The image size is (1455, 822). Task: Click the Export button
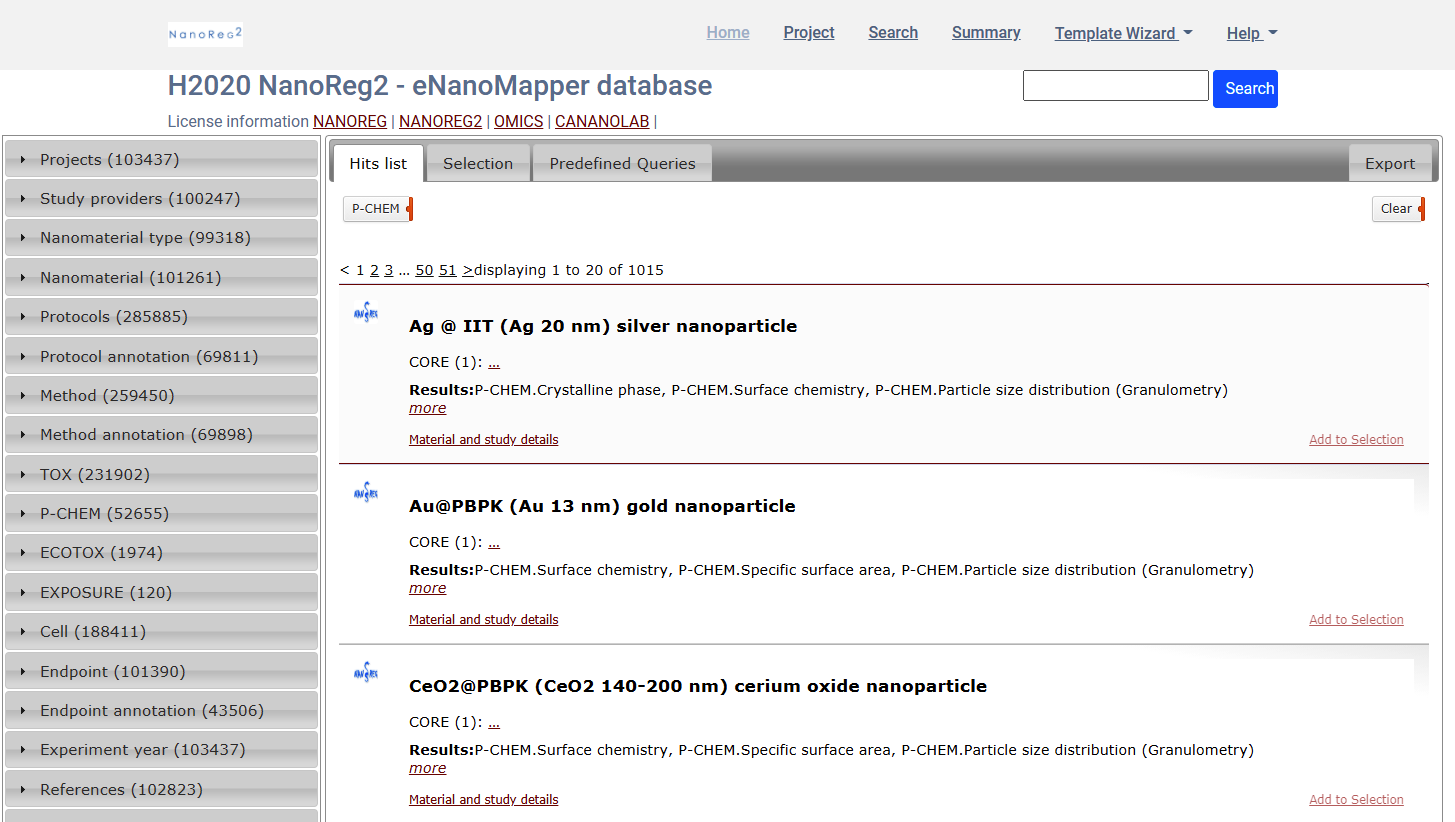click(1390, 162)
